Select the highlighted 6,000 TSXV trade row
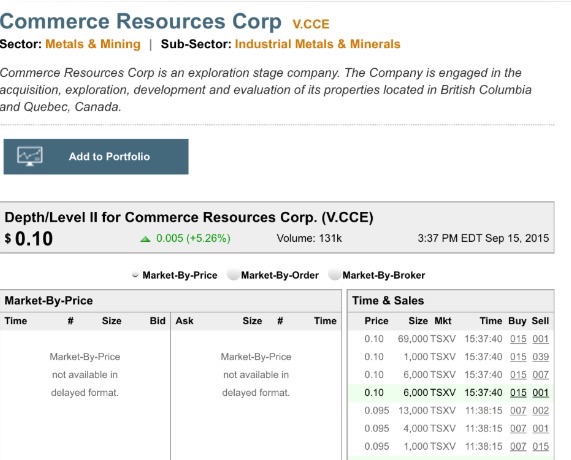The height and width of the screenshot is (460, 571). click(x=451, y=393)
